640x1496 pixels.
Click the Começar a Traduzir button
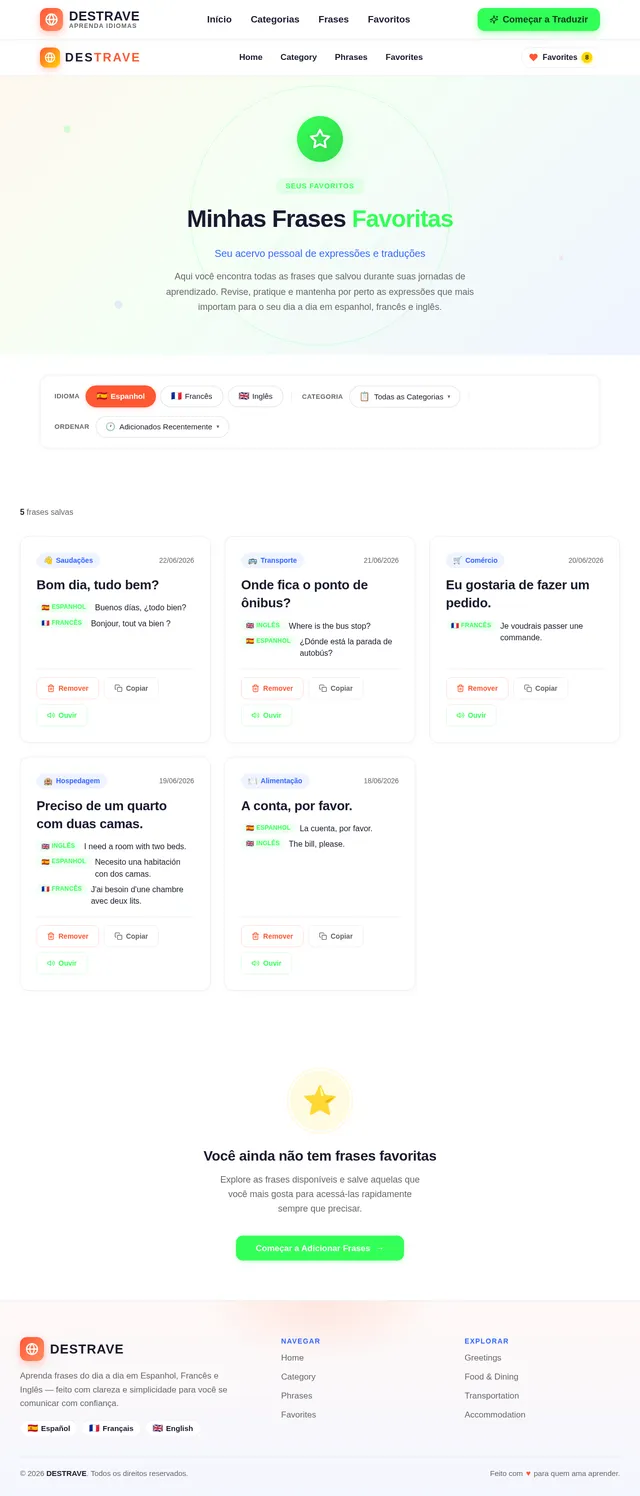tap(539, 19)
